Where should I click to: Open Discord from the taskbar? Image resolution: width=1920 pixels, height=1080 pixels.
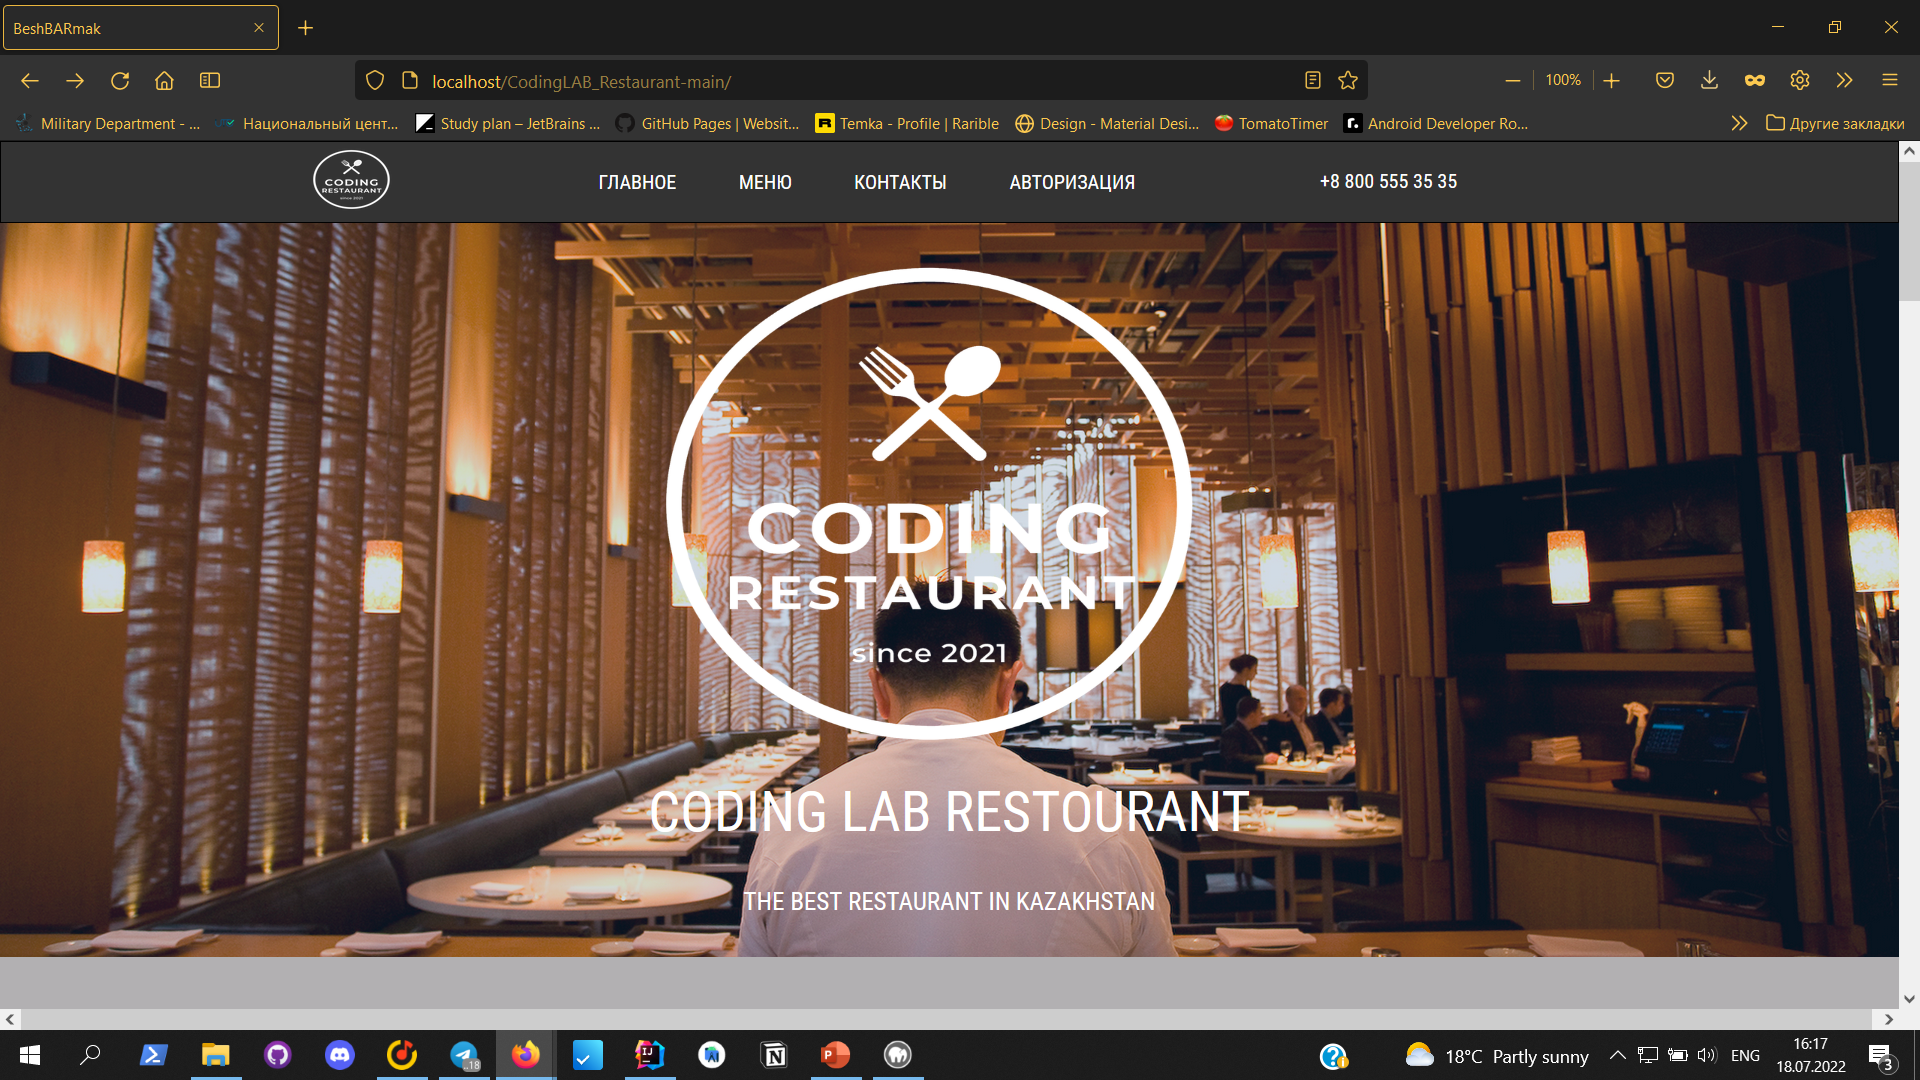click(340, 1055)
